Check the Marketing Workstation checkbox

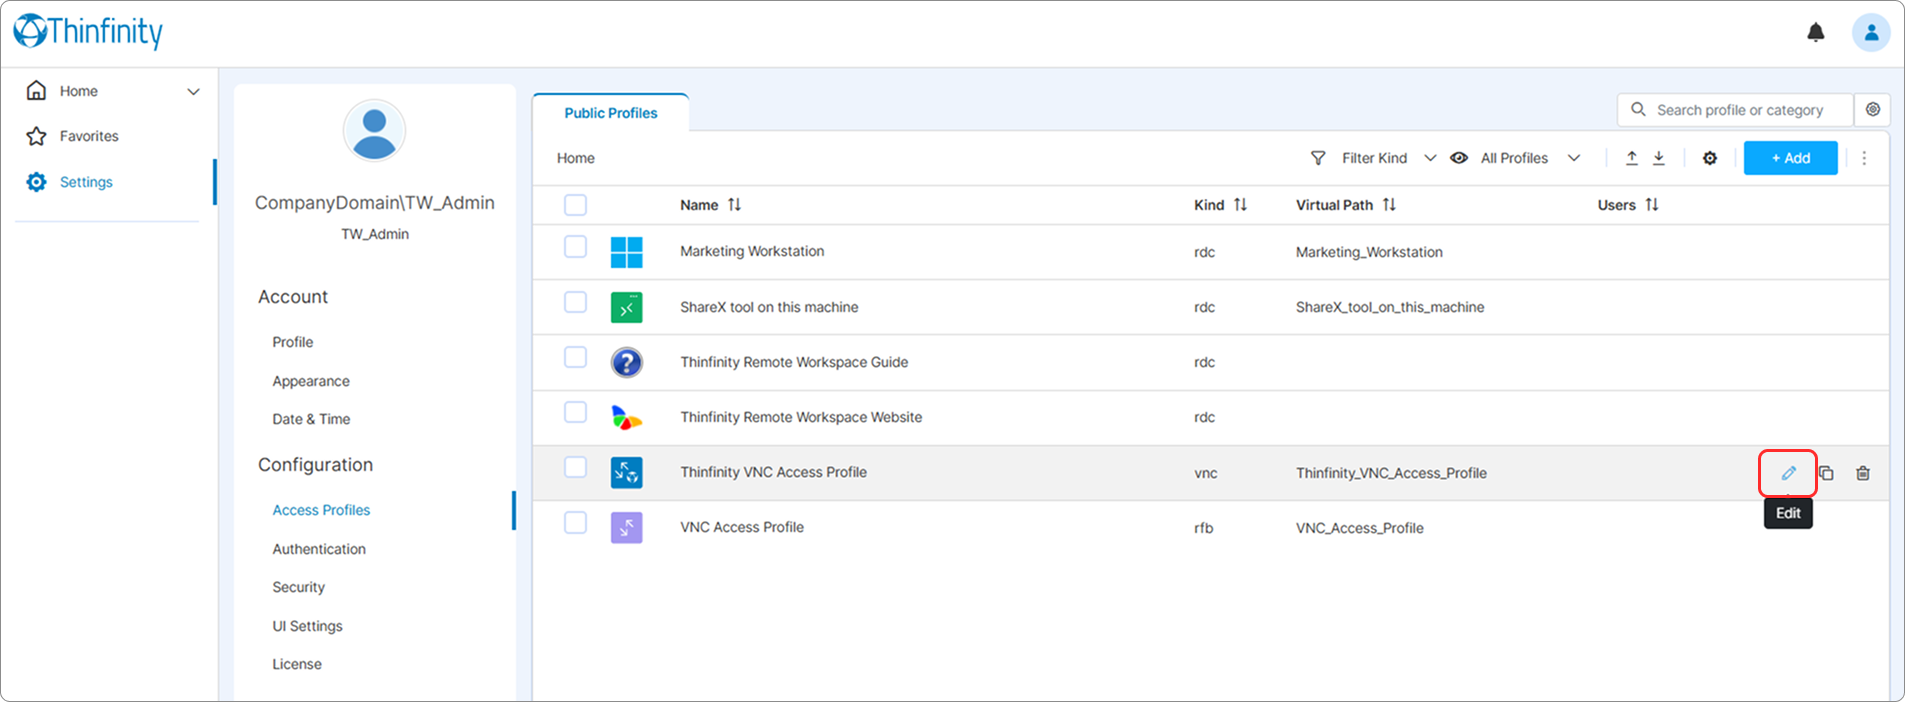(575, 247)
